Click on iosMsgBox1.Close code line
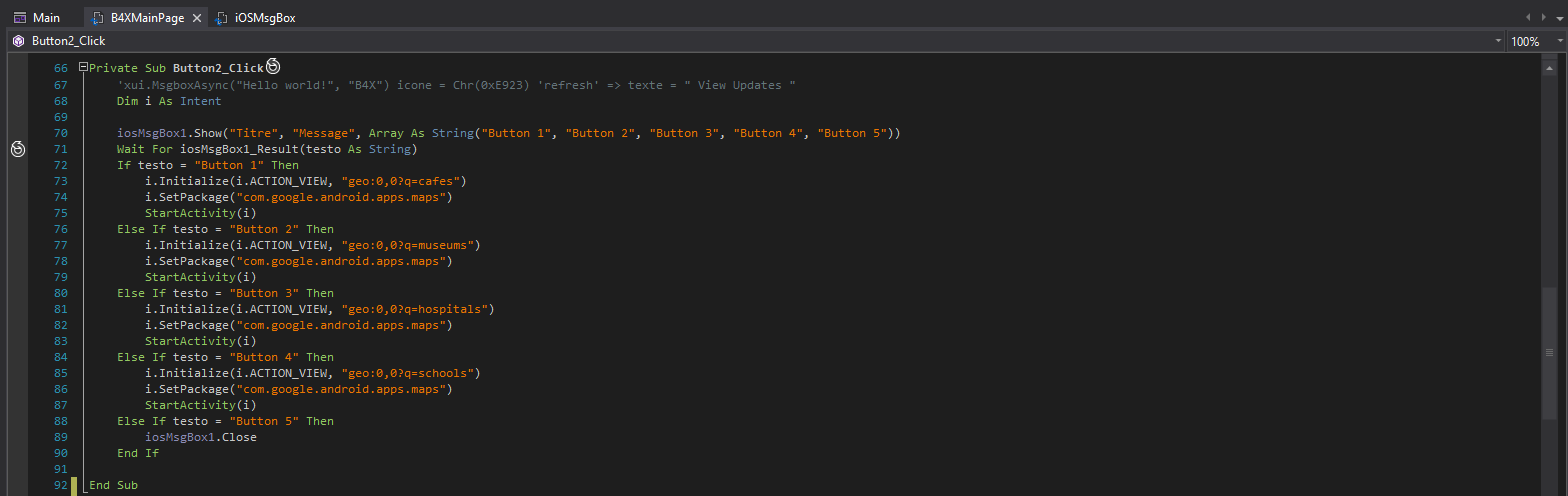 (200, 437)
